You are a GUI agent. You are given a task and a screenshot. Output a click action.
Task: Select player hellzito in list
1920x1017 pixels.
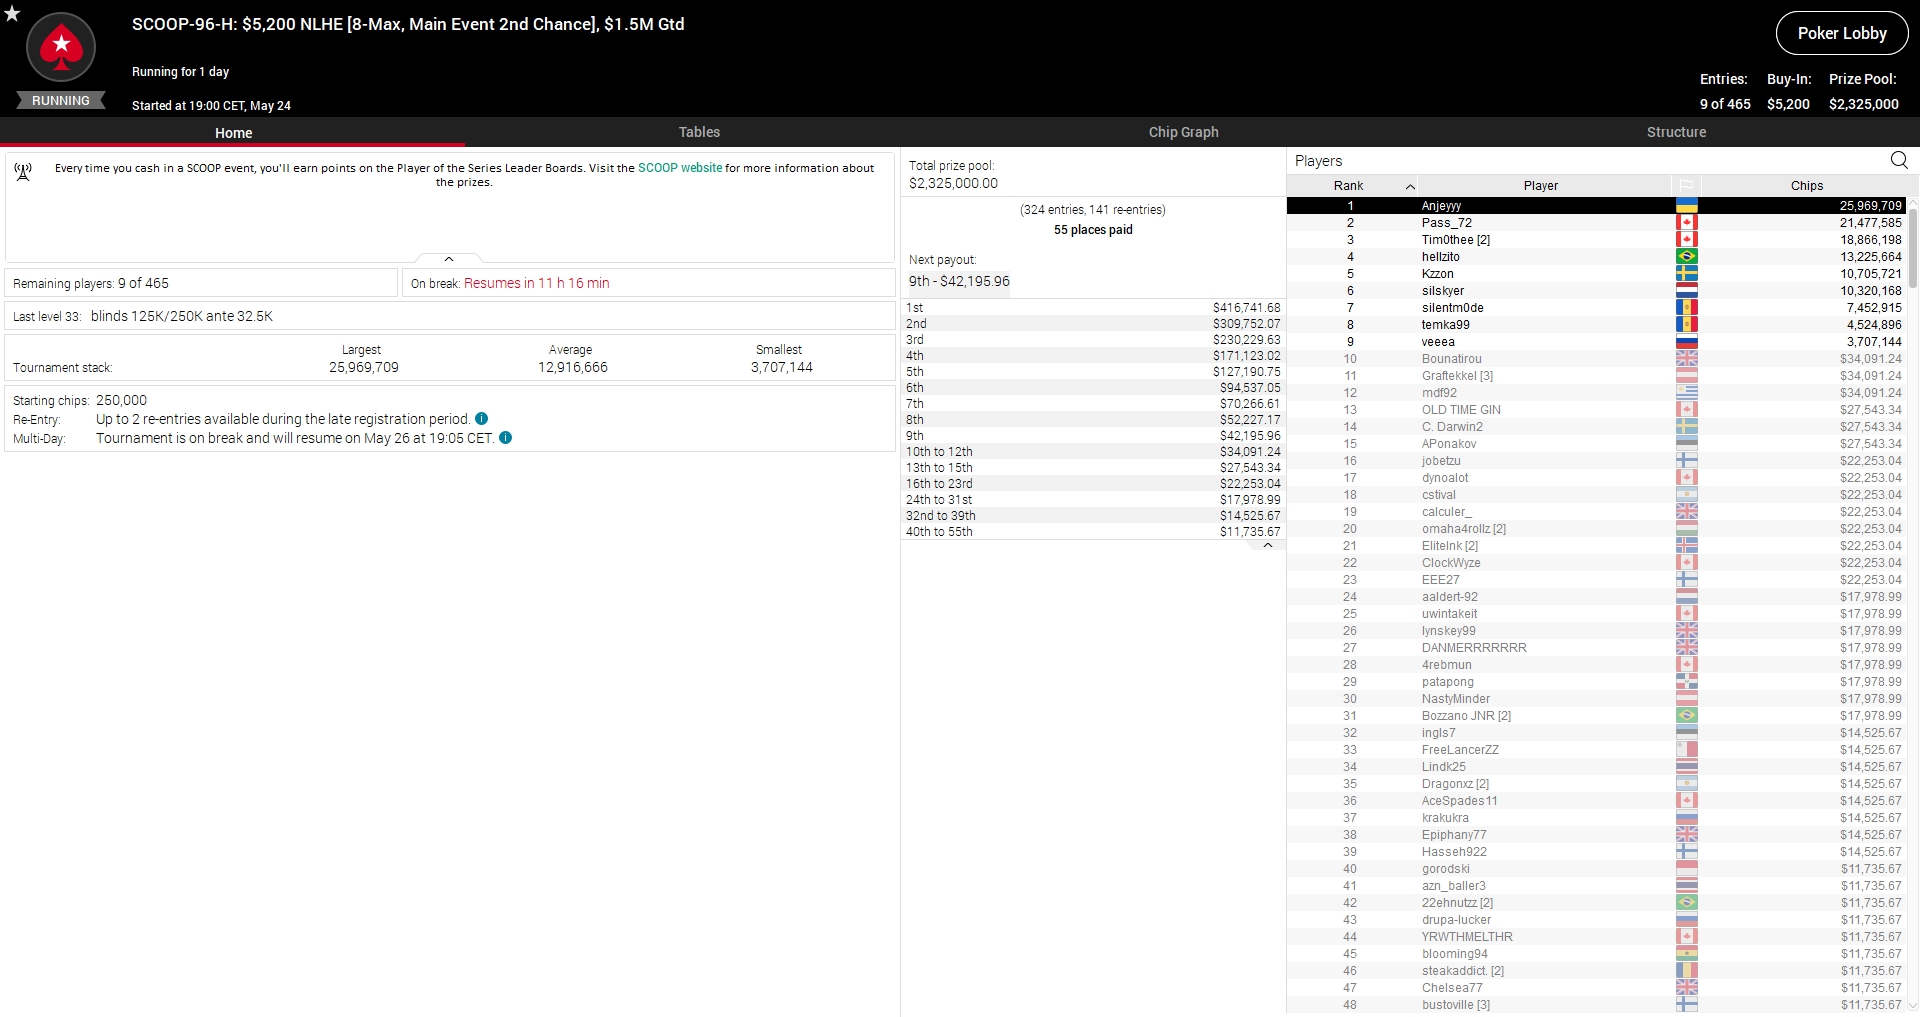(x=1596, y=257)
